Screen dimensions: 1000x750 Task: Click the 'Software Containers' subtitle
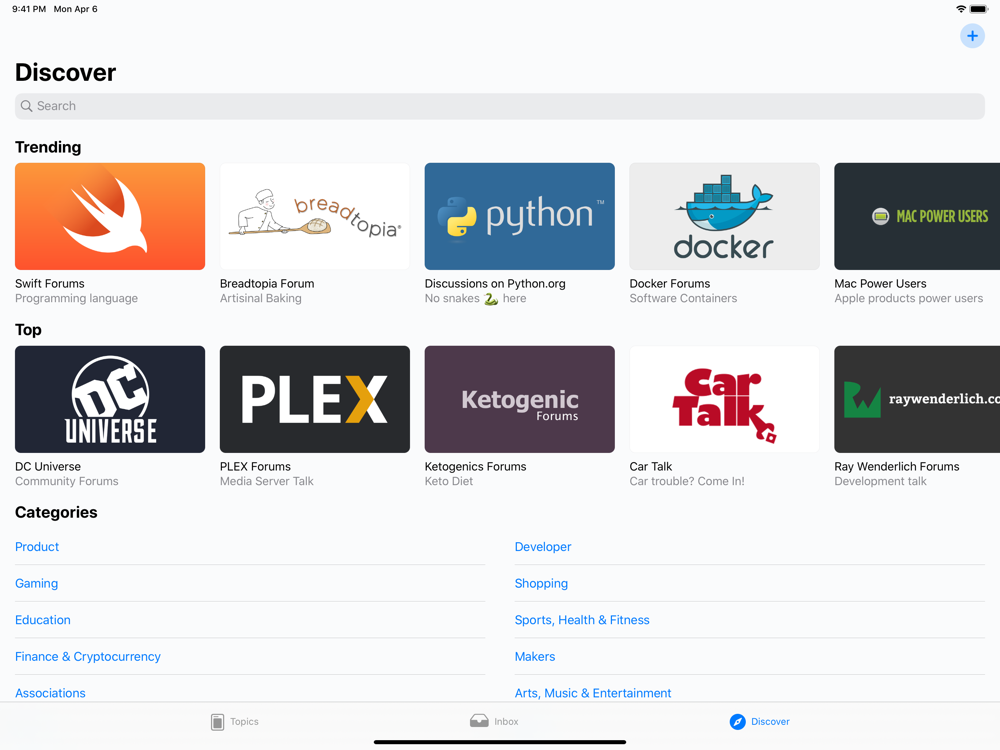[x=683, y=298]
